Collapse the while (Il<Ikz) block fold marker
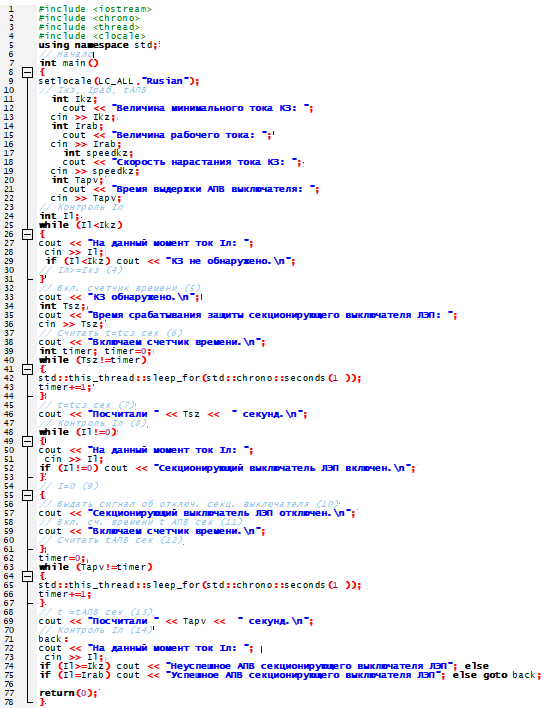 pos(28,234)
